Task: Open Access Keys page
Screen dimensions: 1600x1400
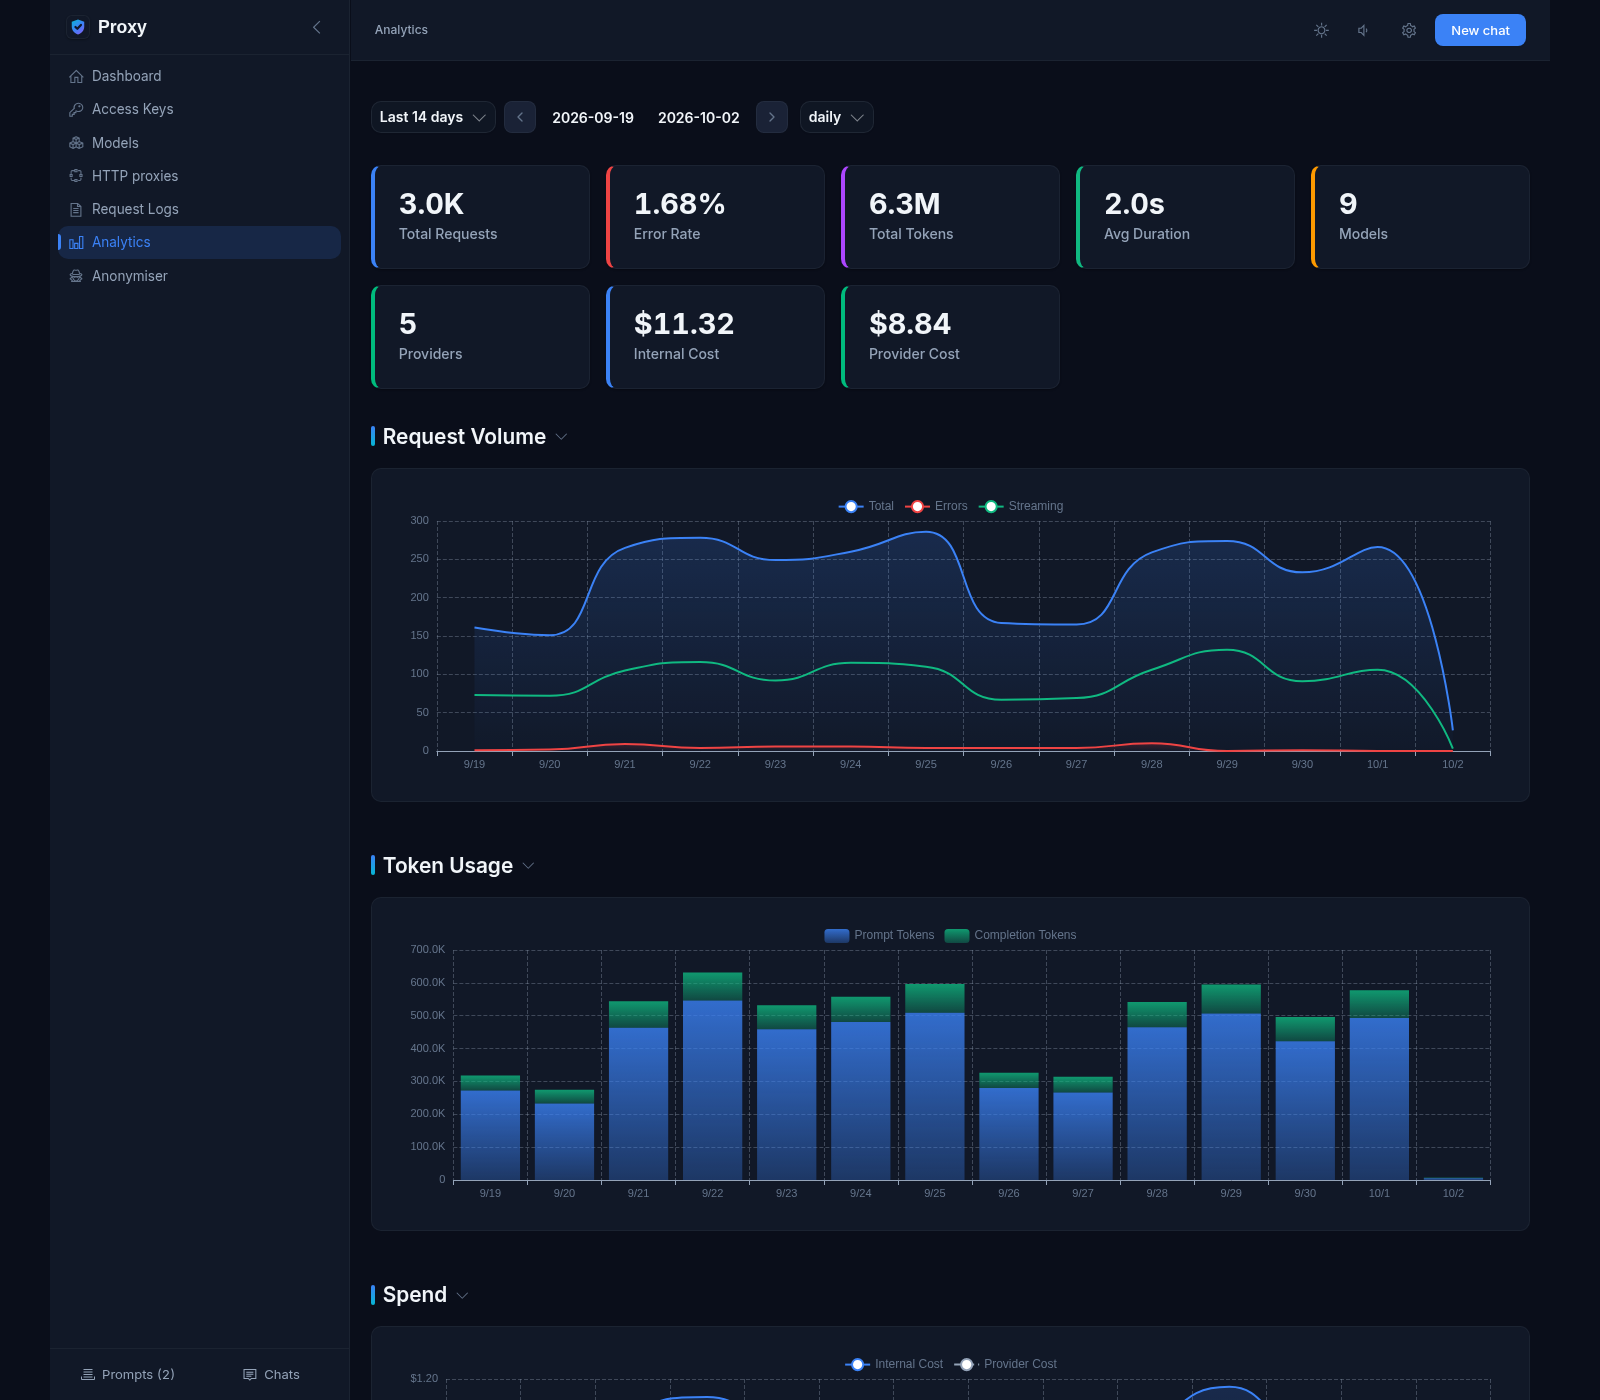Action: click(199, 109)
